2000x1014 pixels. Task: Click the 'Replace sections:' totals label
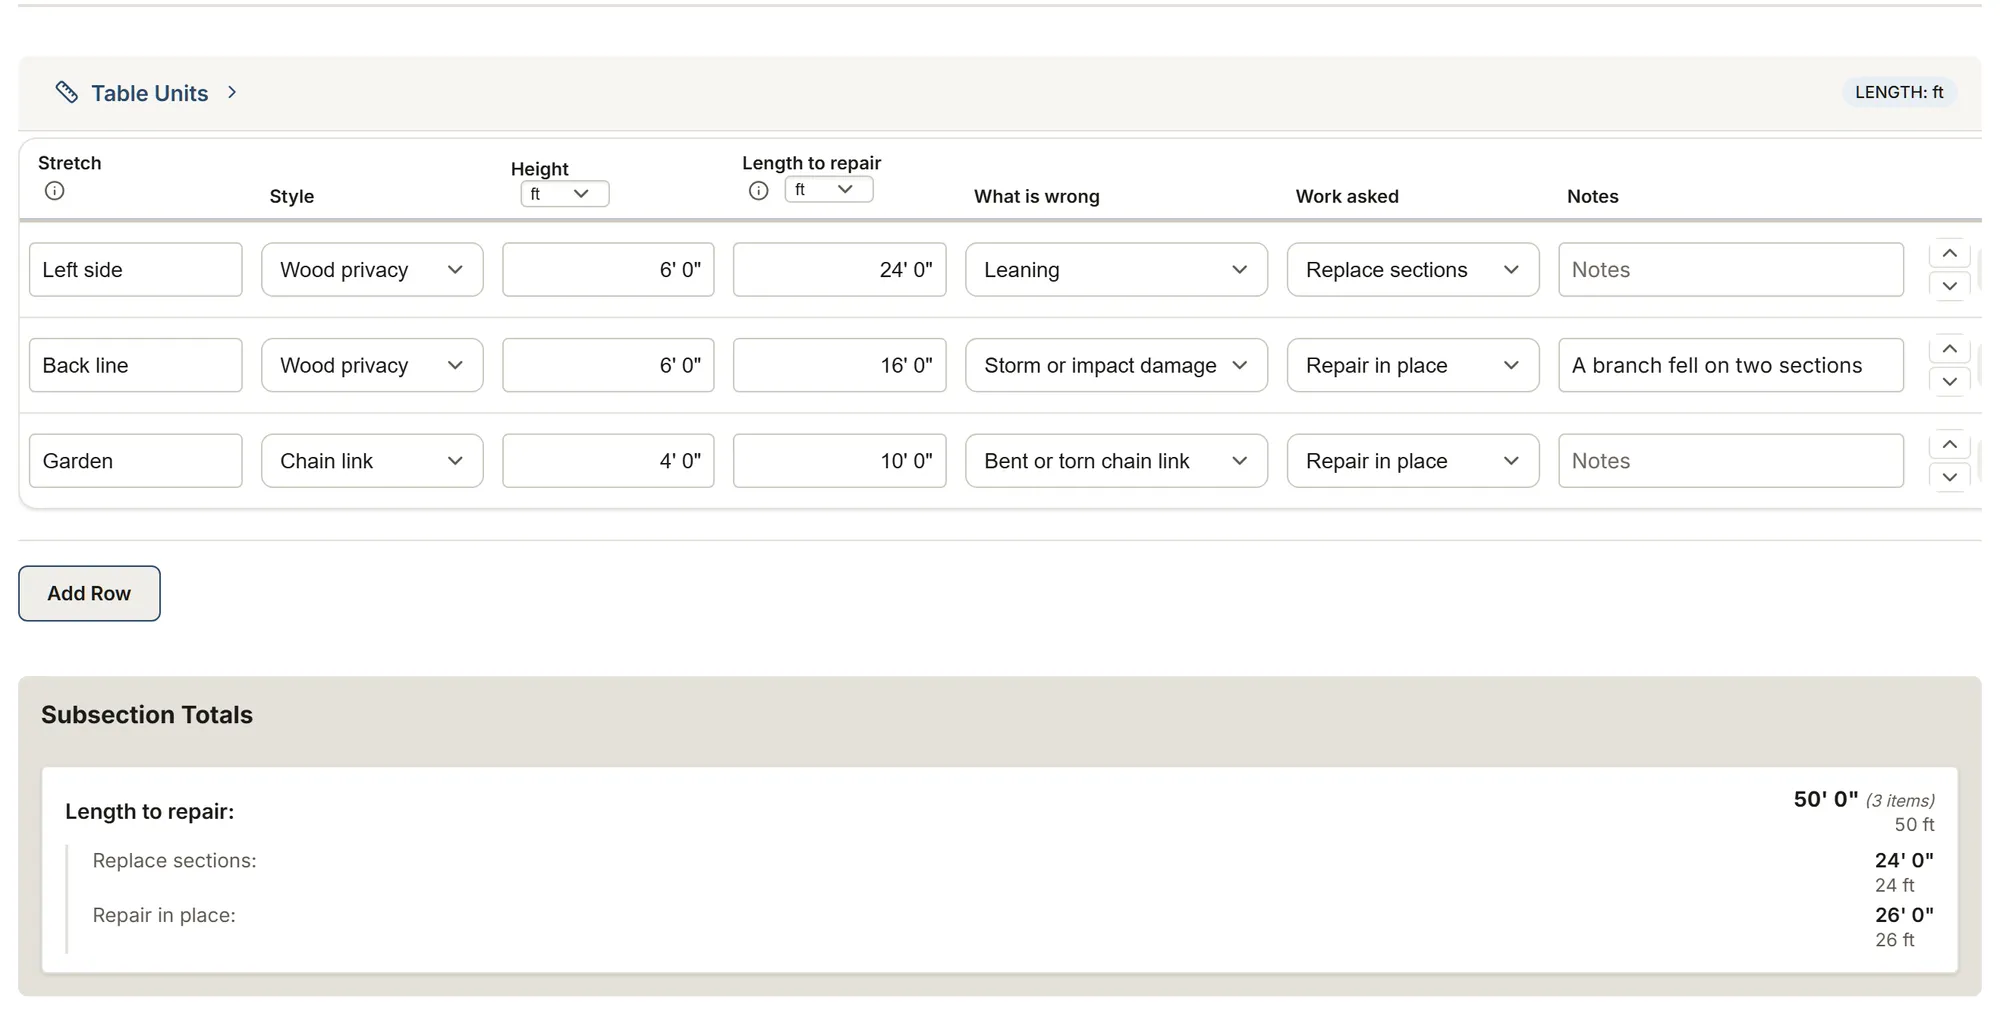click(175, 861)
